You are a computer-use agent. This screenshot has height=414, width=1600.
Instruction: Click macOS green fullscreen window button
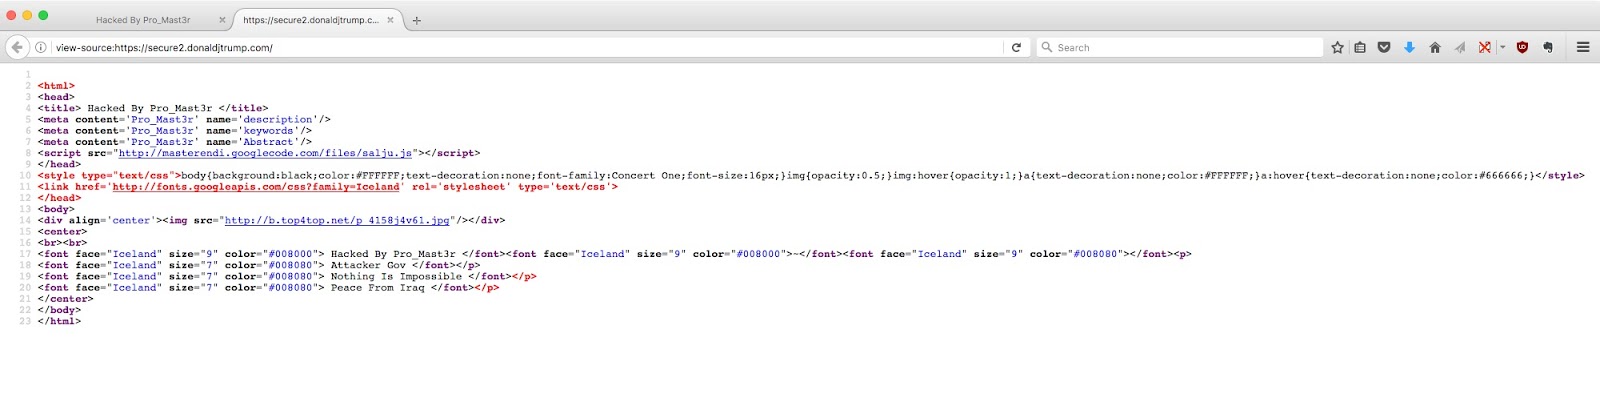pyautogui.click(x=44, y=15)
